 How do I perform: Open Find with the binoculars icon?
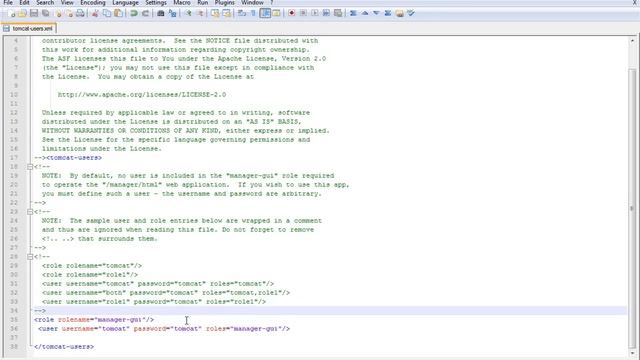(160, 13)
